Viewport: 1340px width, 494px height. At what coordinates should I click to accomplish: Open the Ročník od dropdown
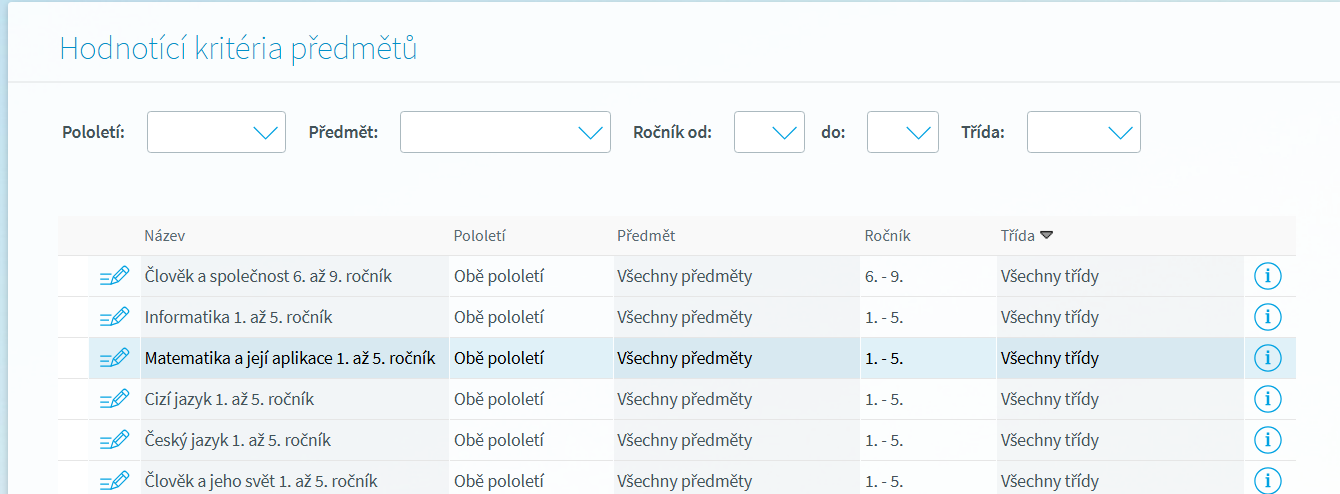769,132
